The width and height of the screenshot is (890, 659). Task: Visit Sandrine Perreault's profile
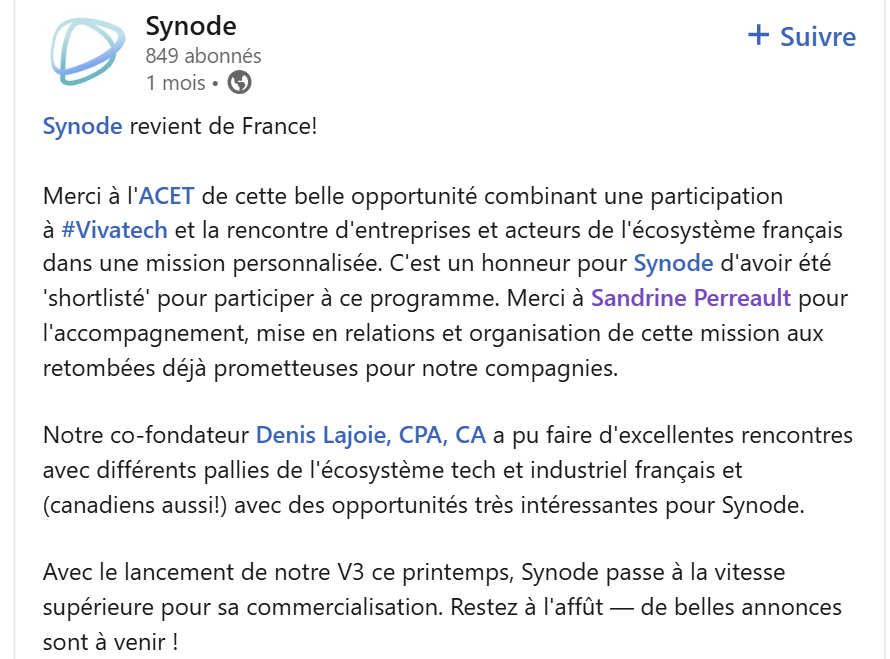click(x=691, y=298)
